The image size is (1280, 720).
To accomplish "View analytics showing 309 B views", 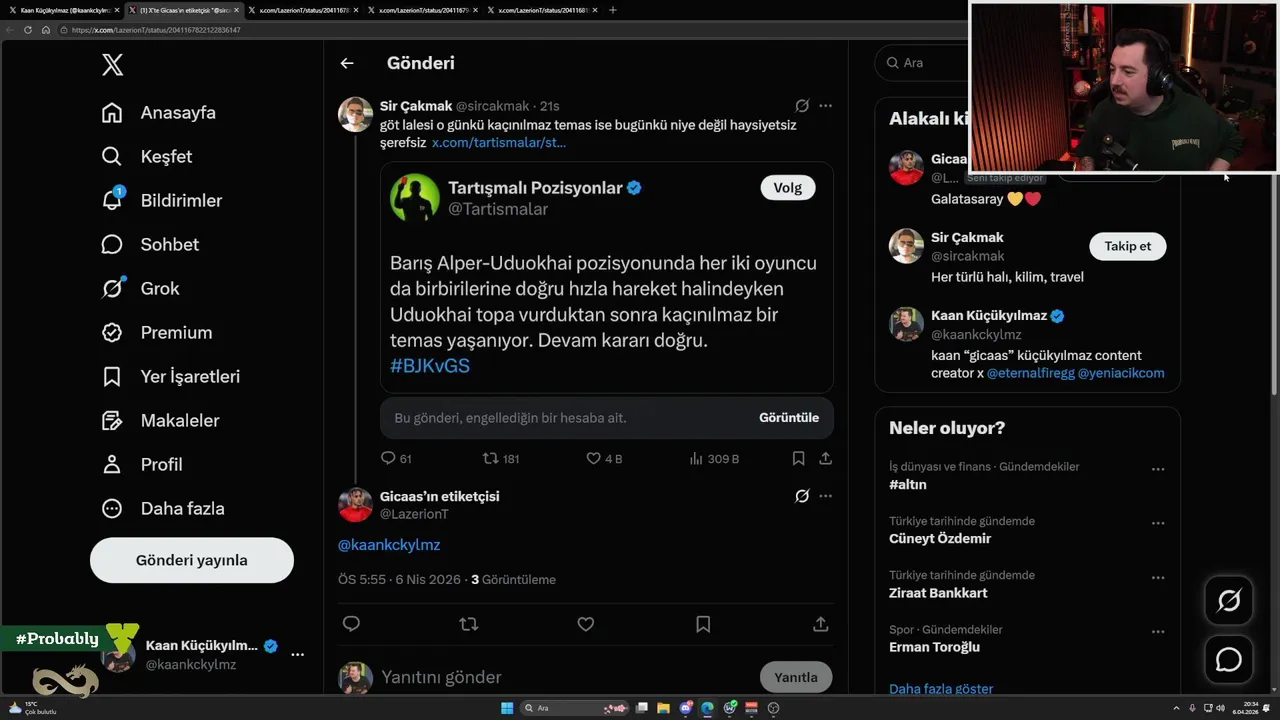I will tap(714, 458).
